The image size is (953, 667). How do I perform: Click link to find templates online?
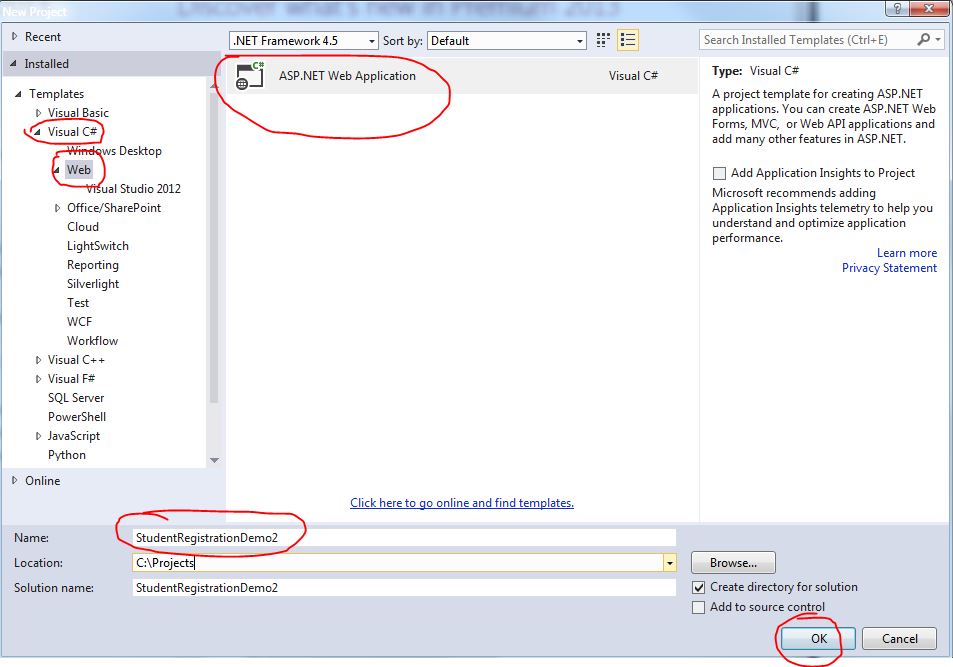(462, 503)
